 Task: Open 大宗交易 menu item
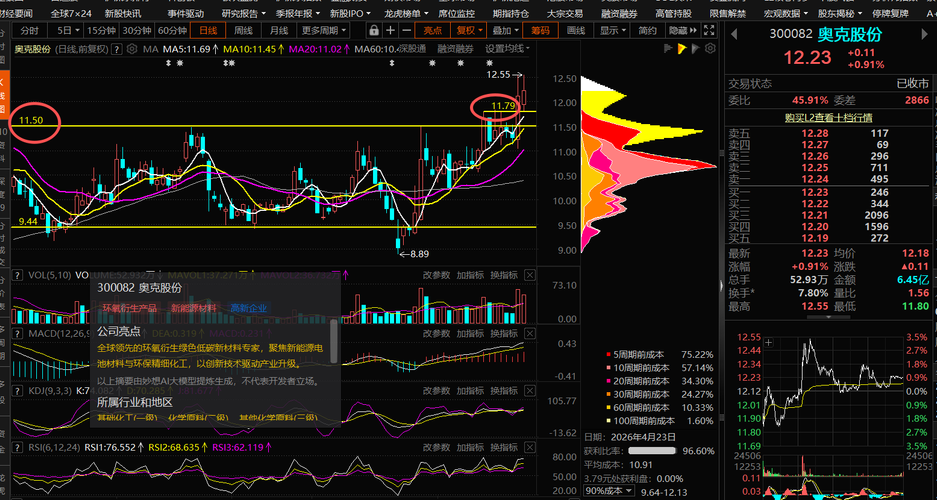(x=565, y=13)
